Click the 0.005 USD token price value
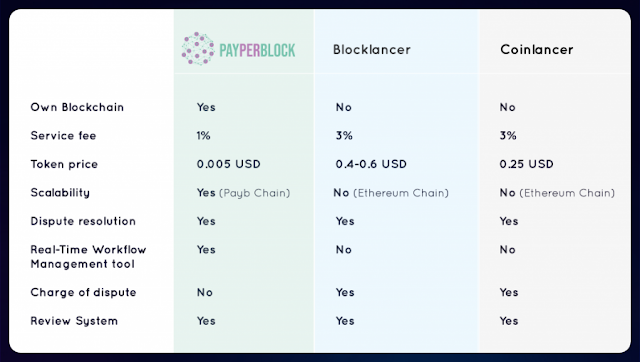The width and height of the screenshot is (640, 362). coord(229,164)
